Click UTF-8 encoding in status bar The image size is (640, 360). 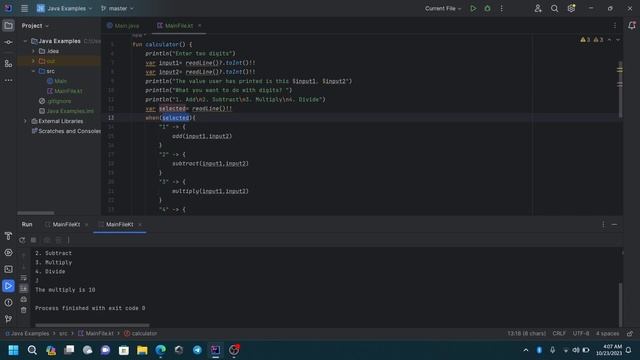[581, 333]
